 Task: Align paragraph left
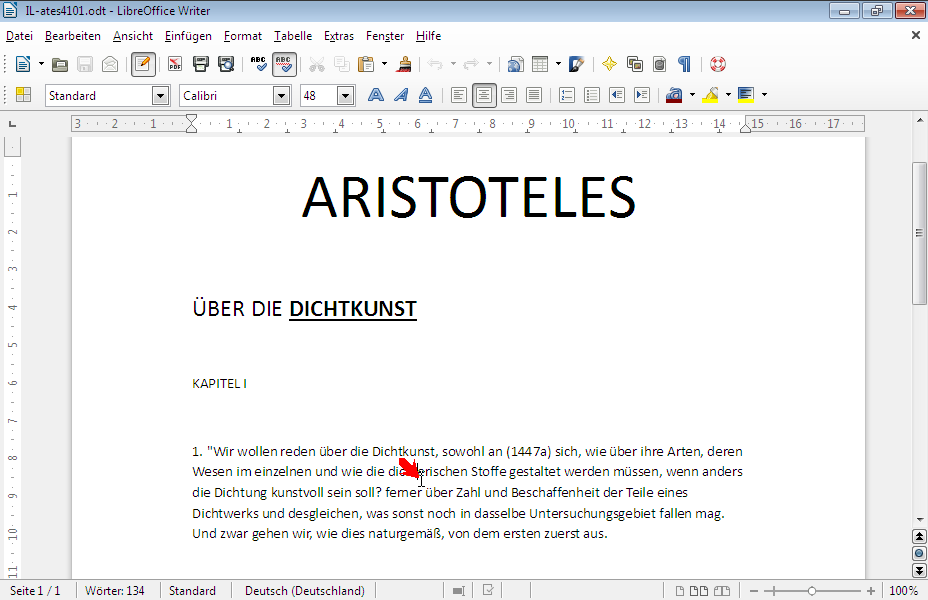[x=459, y=95]
